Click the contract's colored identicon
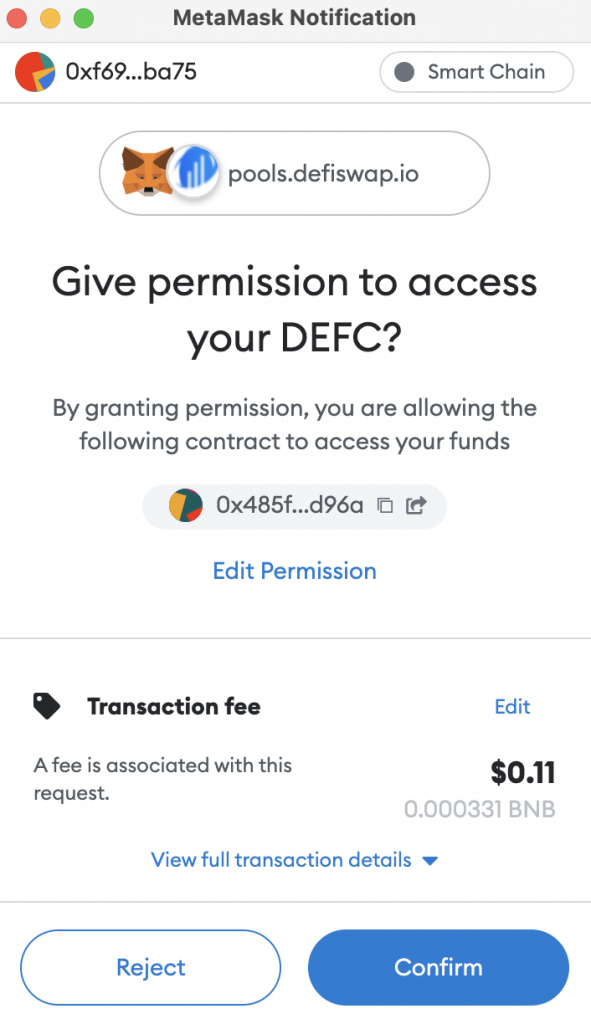591x1024 pixels. click(185, 505)
